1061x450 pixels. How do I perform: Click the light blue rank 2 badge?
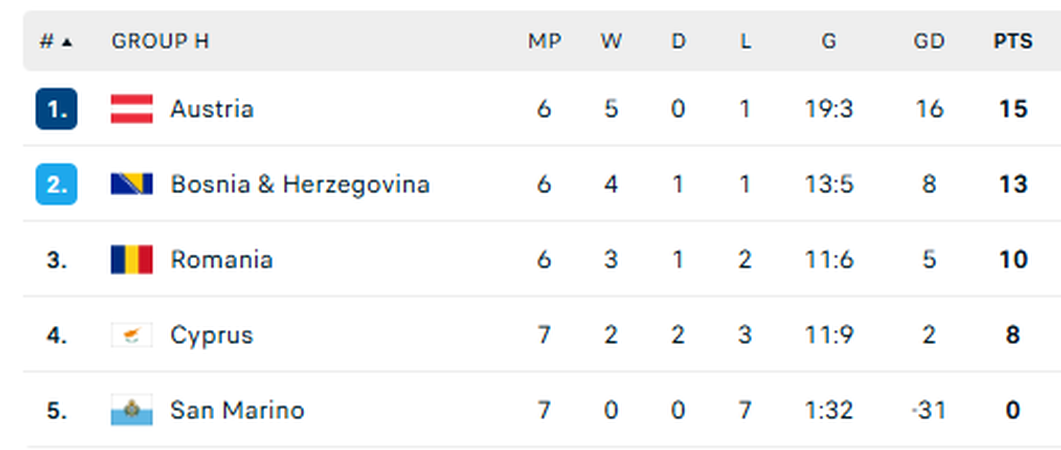point(56,184)
